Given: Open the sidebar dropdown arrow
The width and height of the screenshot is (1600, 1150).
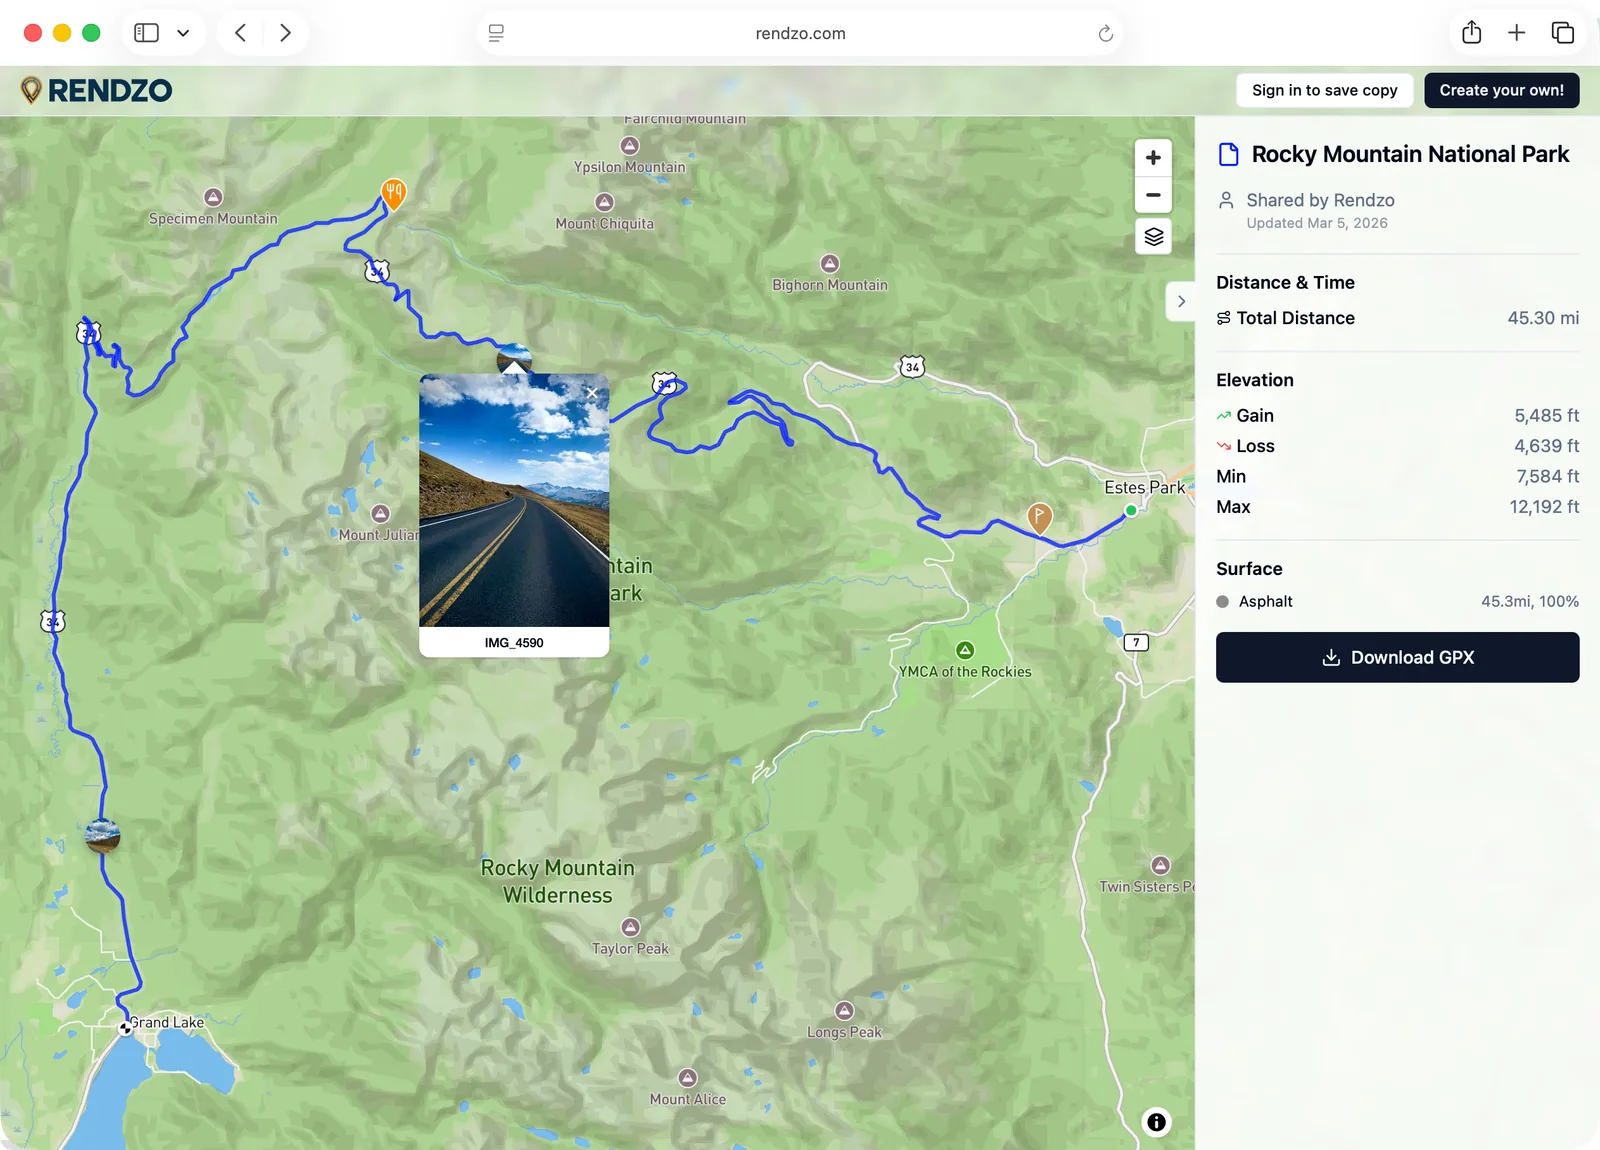Looking at the screenshot, I should tap(183, 32).
